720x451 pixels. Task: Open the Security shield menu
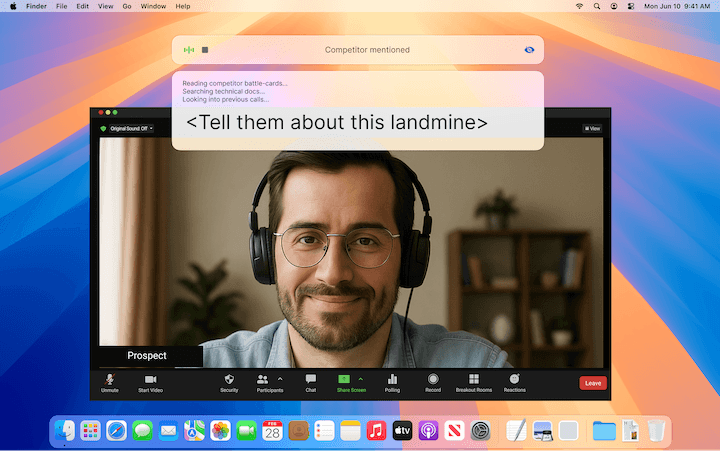pos(229,383)
